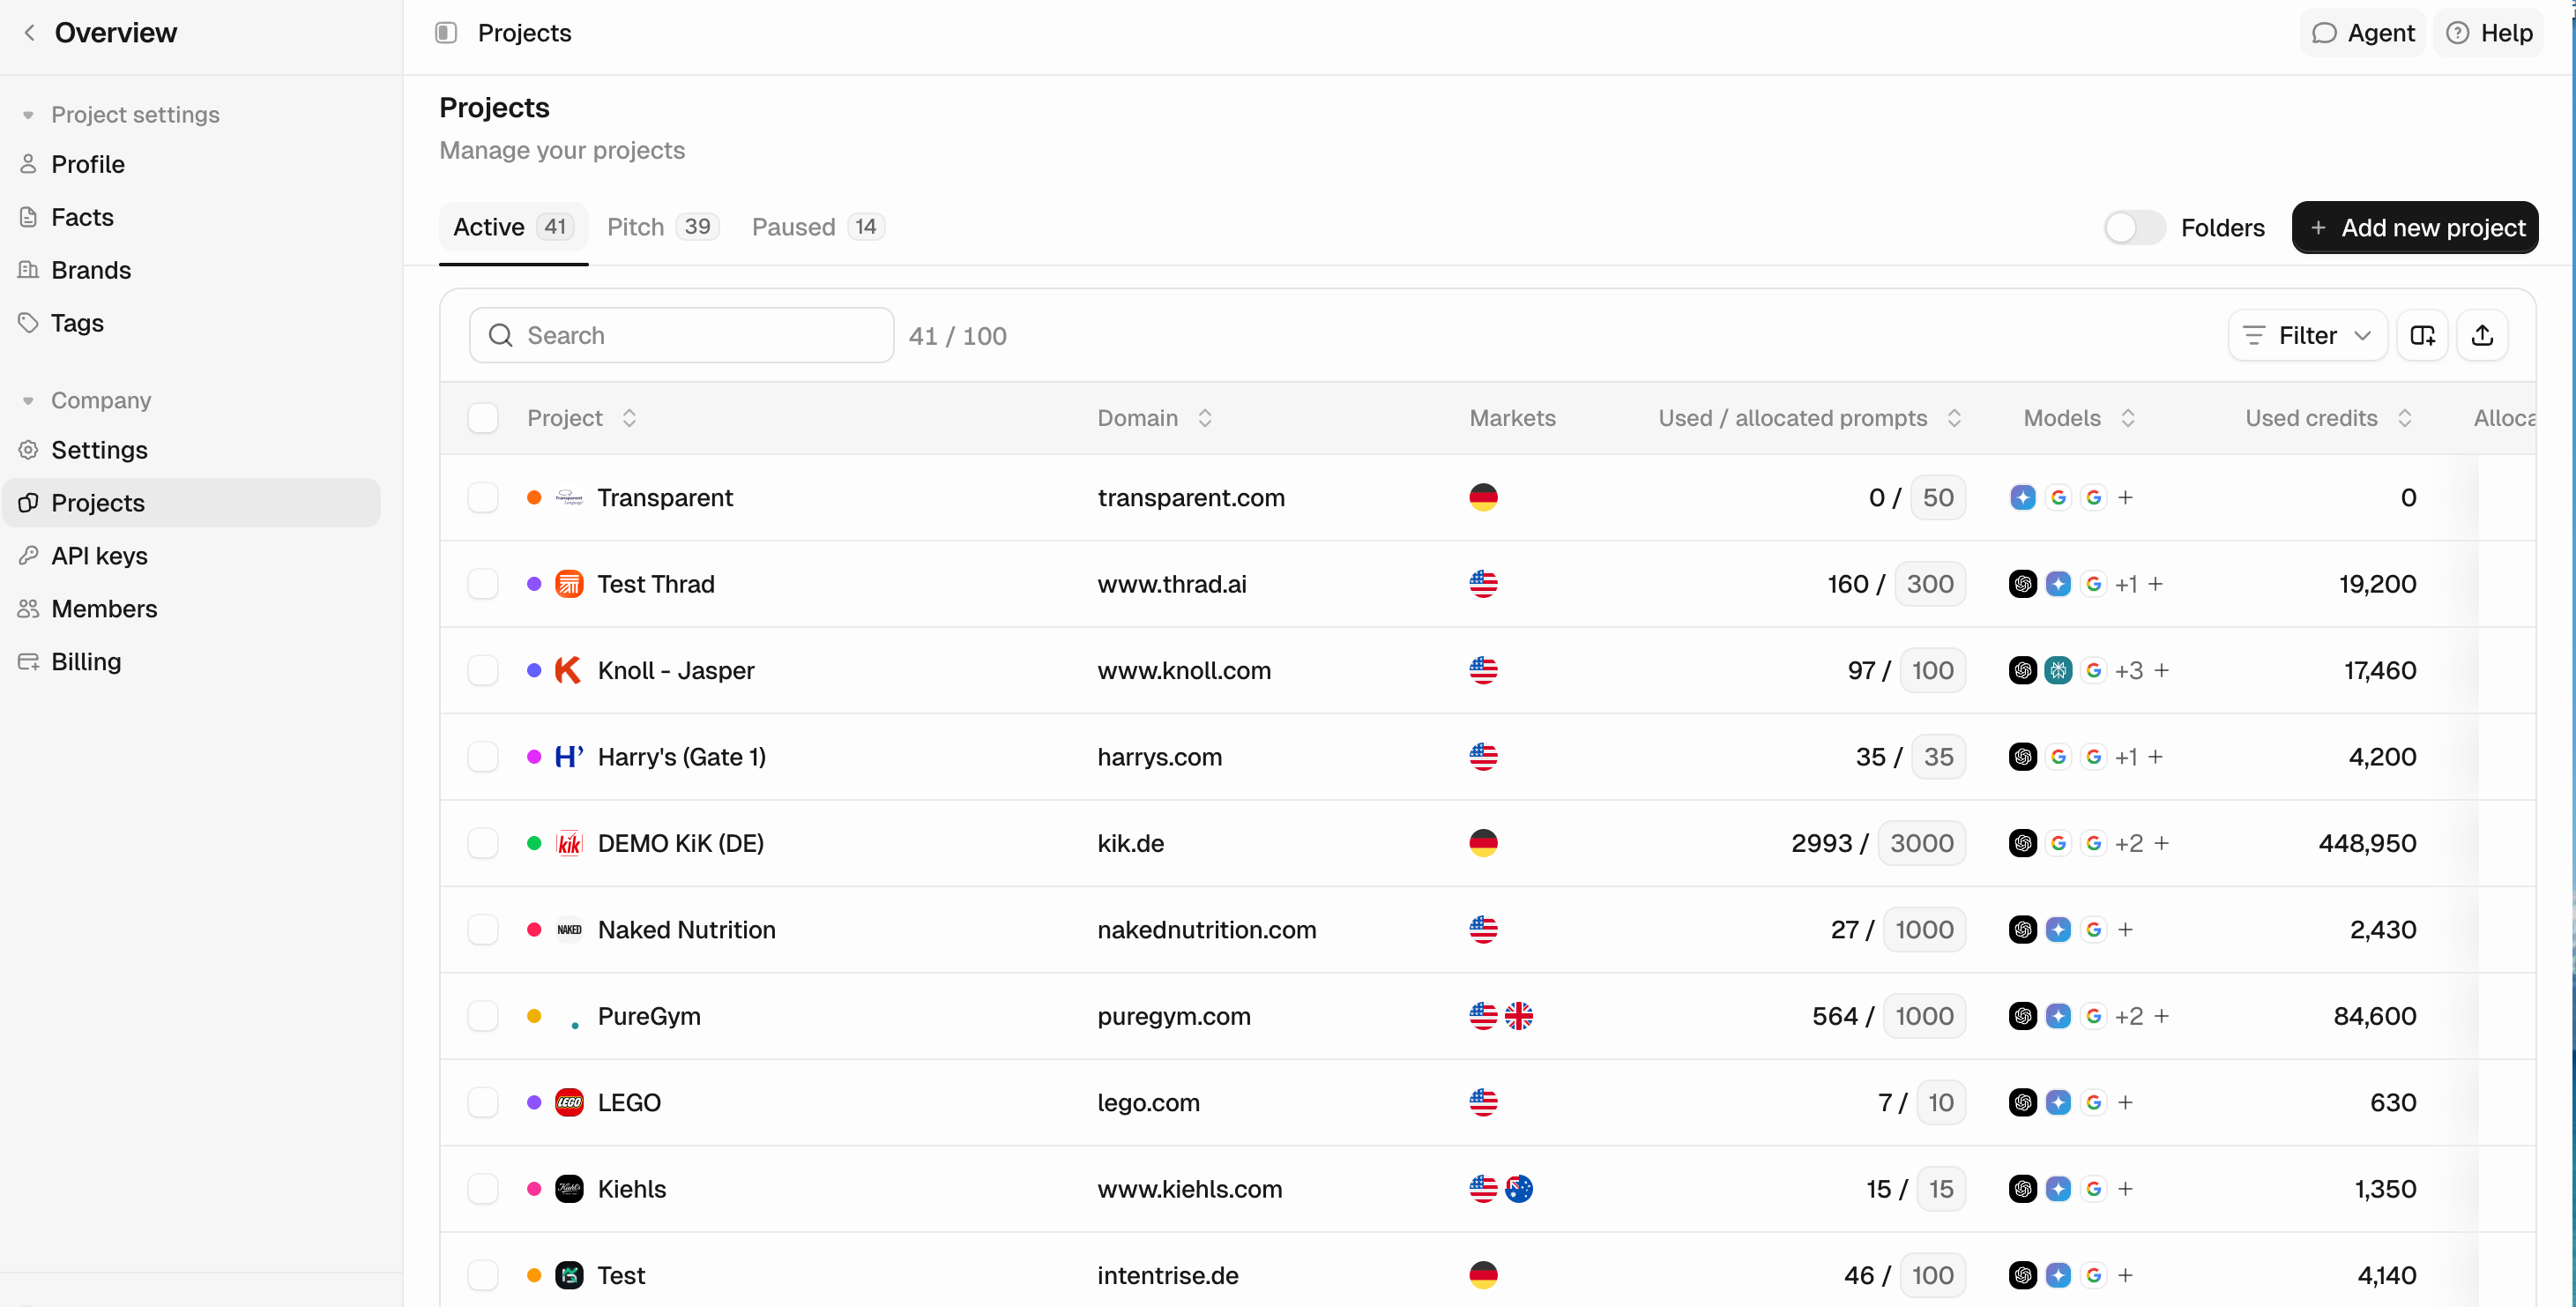Go back using the Overview arrow
The image size is (2576, 1307).
(30, 33)
